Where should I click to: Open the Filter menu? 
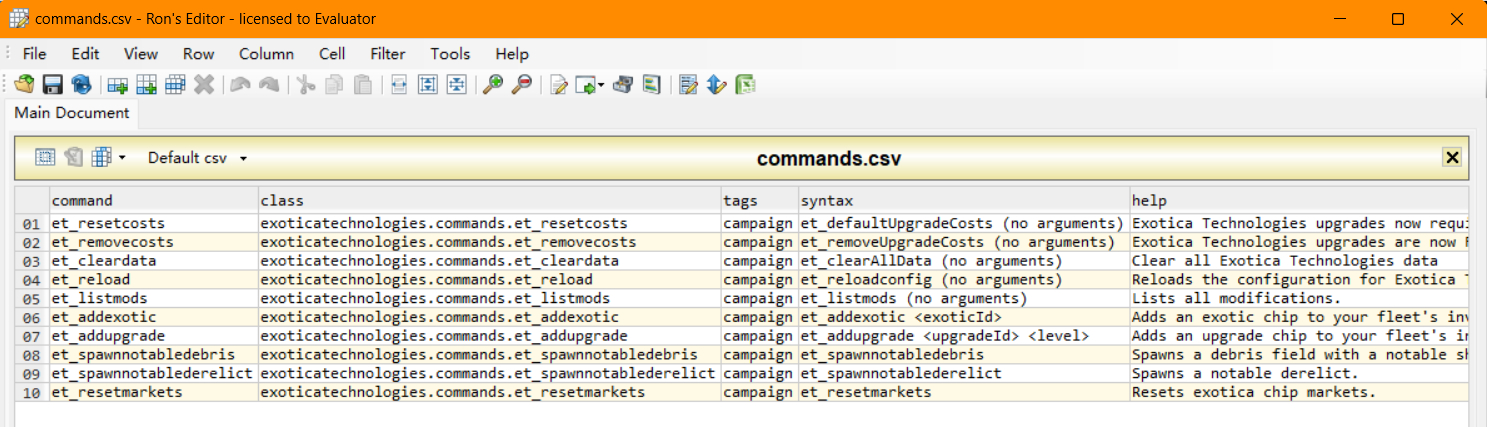click(x=388, y=54)
